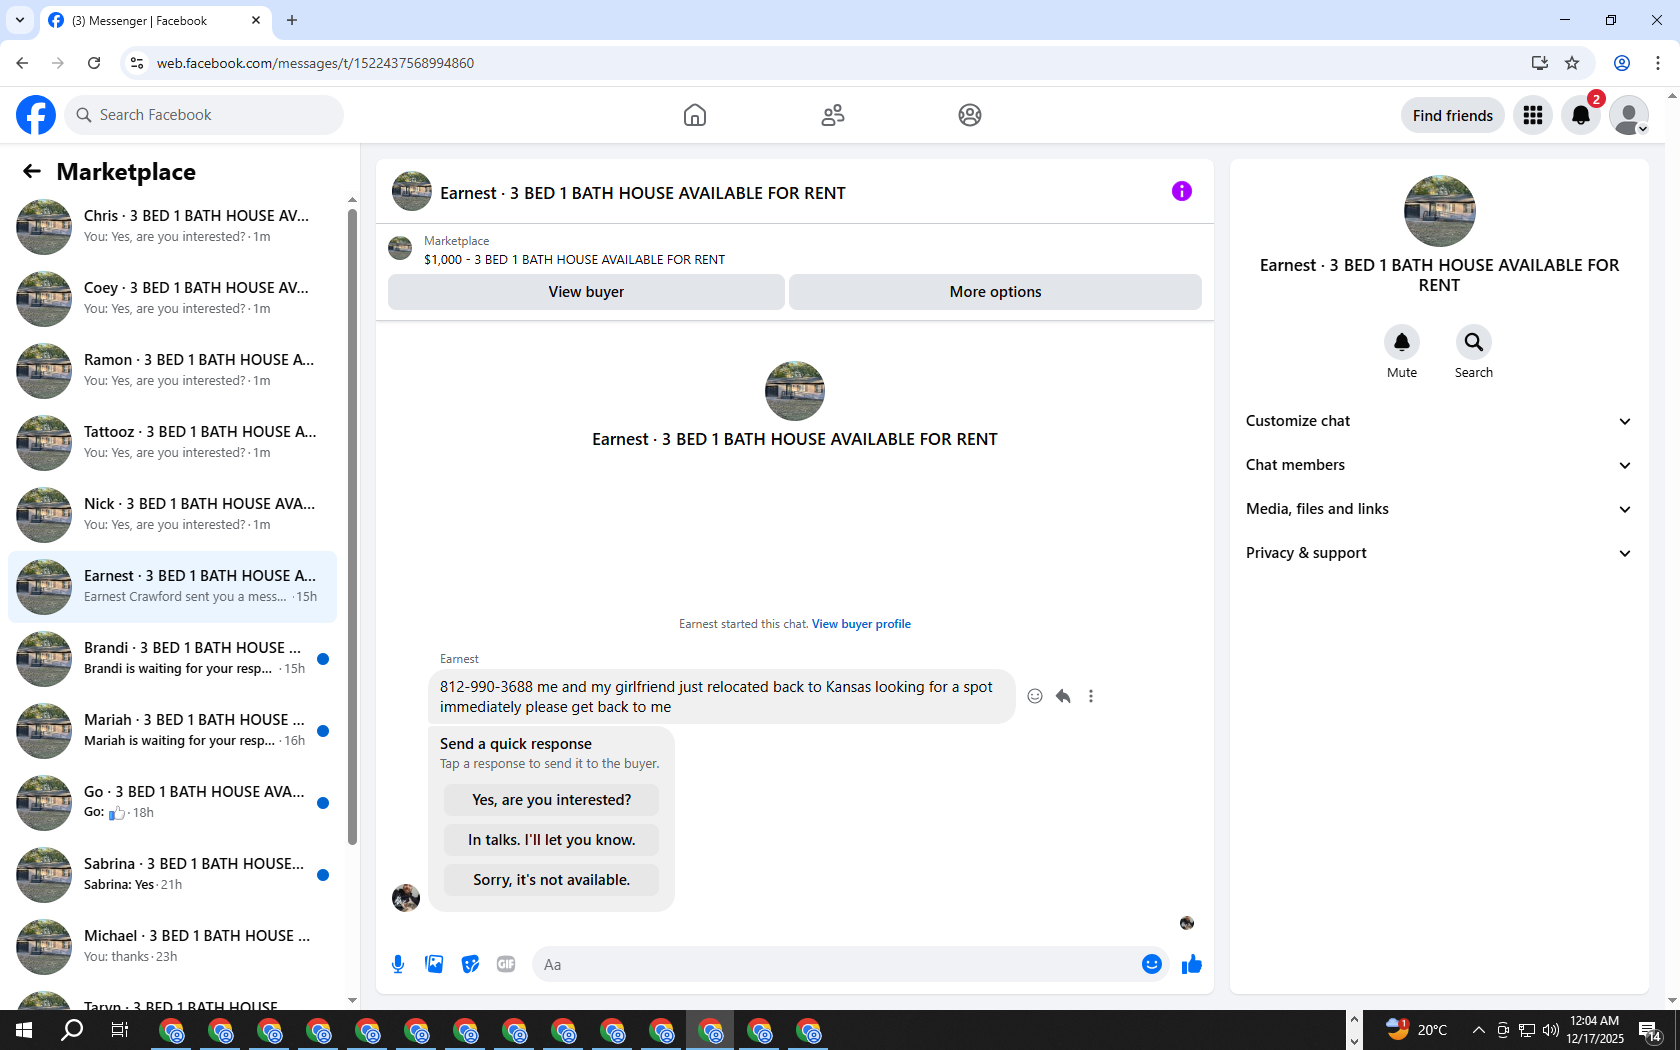Open the Facebook menu grid icon

(x=1533, y=115)
